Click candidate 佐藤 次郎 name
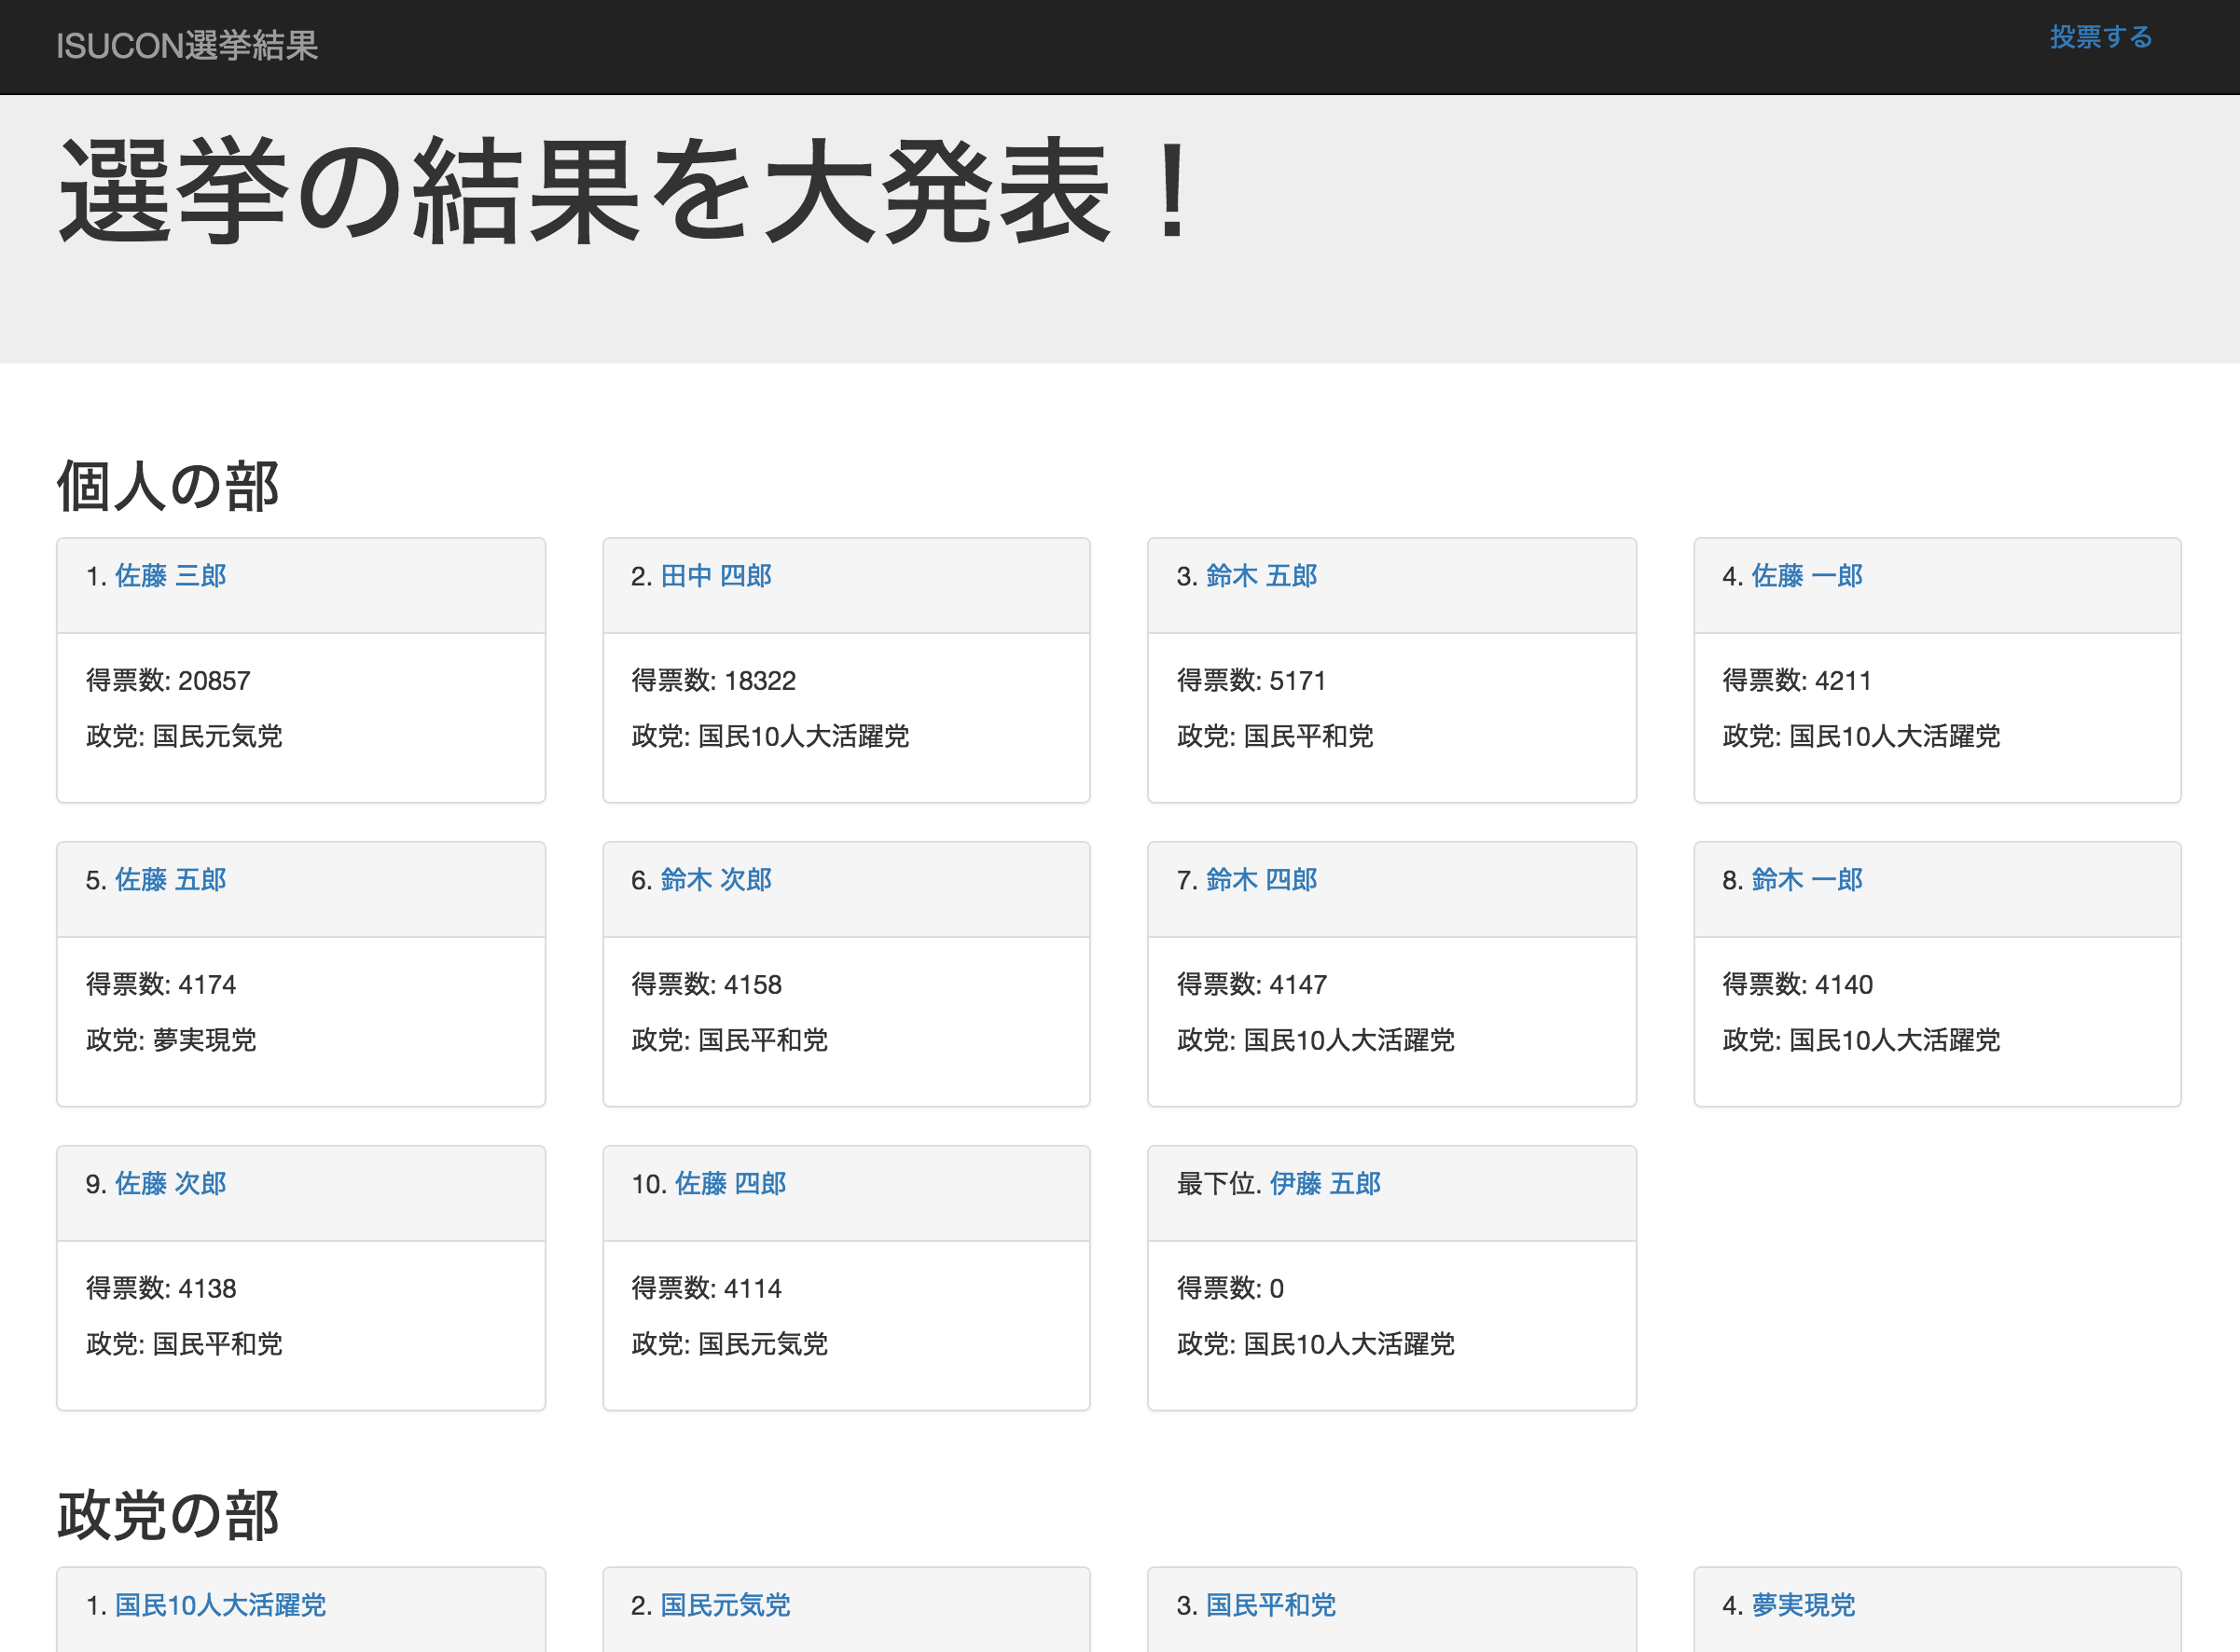The image size is (2240, 1652). 170,1184
